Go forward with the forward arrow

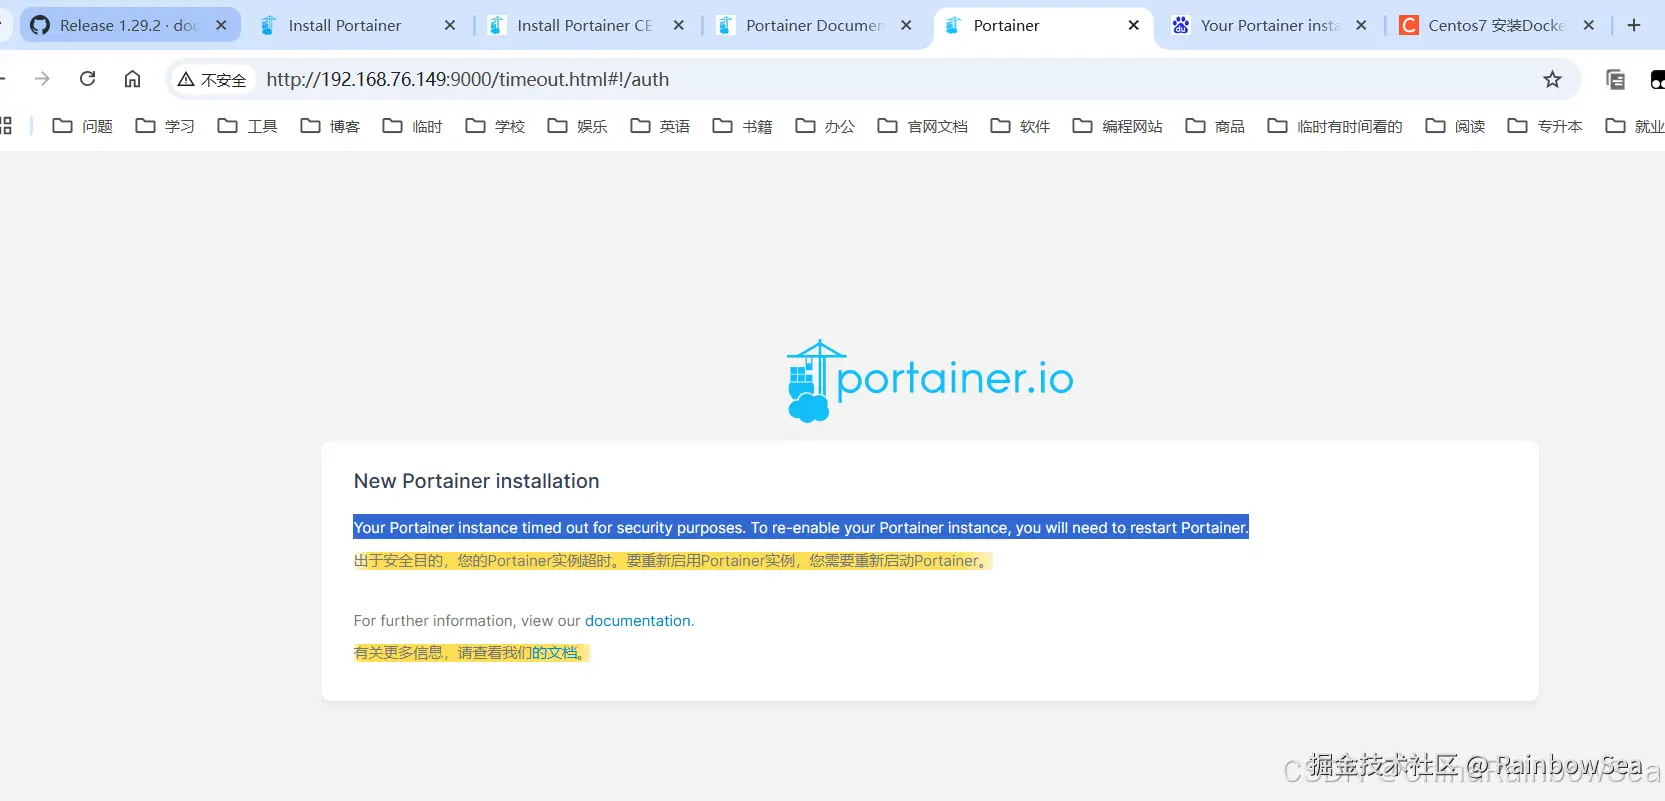42,79
